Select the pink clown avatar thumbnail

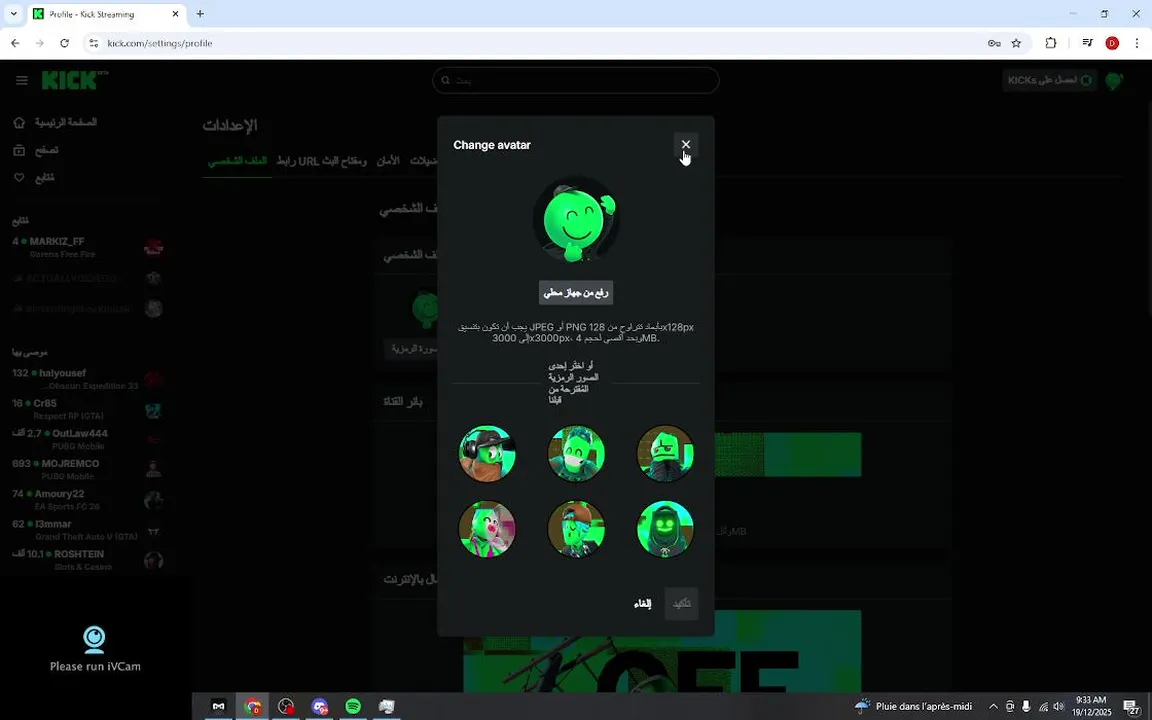tap(487, 529)
